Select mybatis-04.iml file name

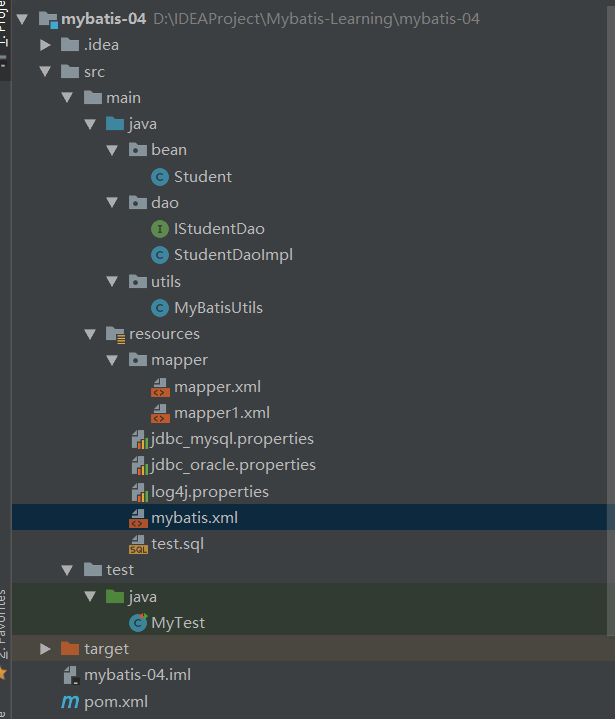pos(138,675)
